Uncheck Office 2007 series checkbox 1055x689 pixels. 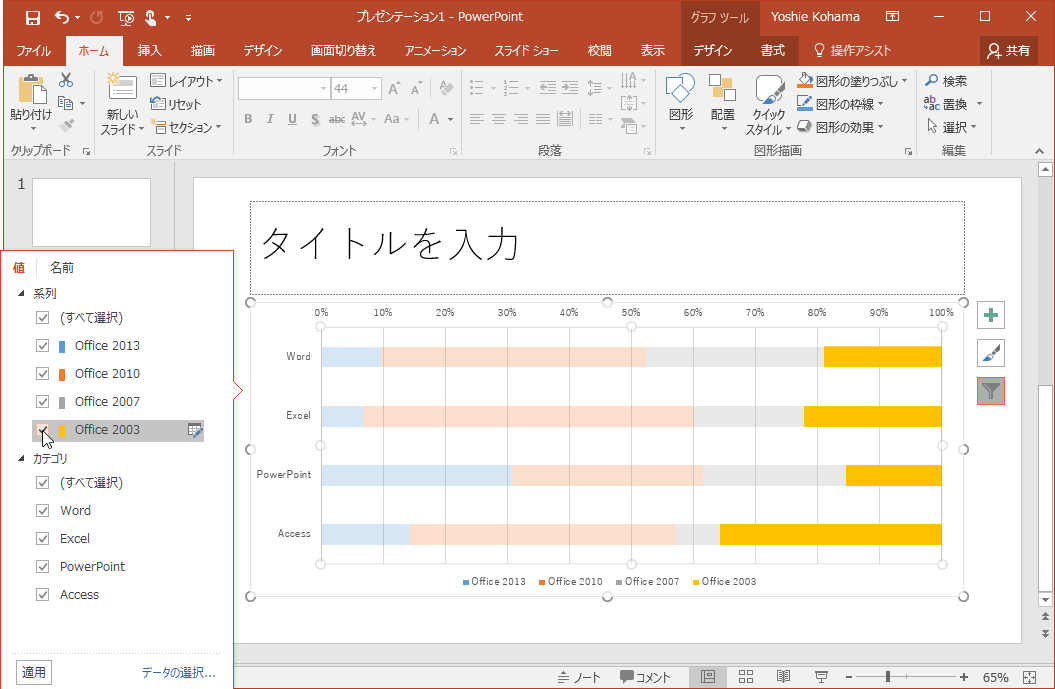42,402
